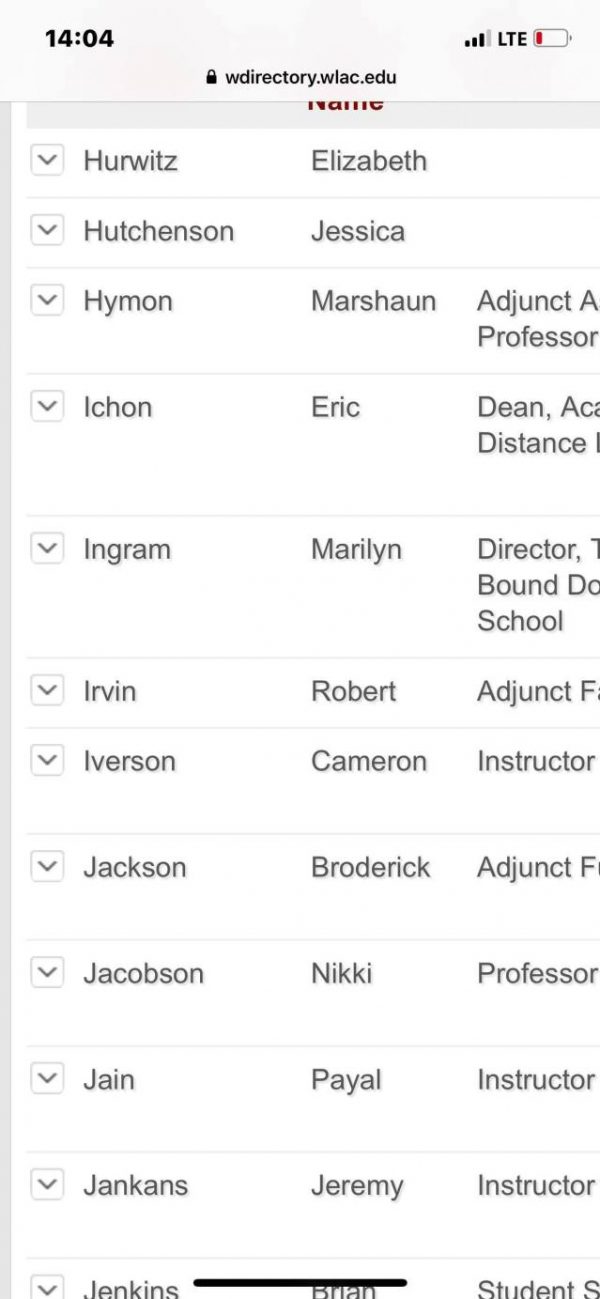Select the Hurwitz last name cell
The height and width of the screenshot is (1299, 600).
[x=130, y=161]
